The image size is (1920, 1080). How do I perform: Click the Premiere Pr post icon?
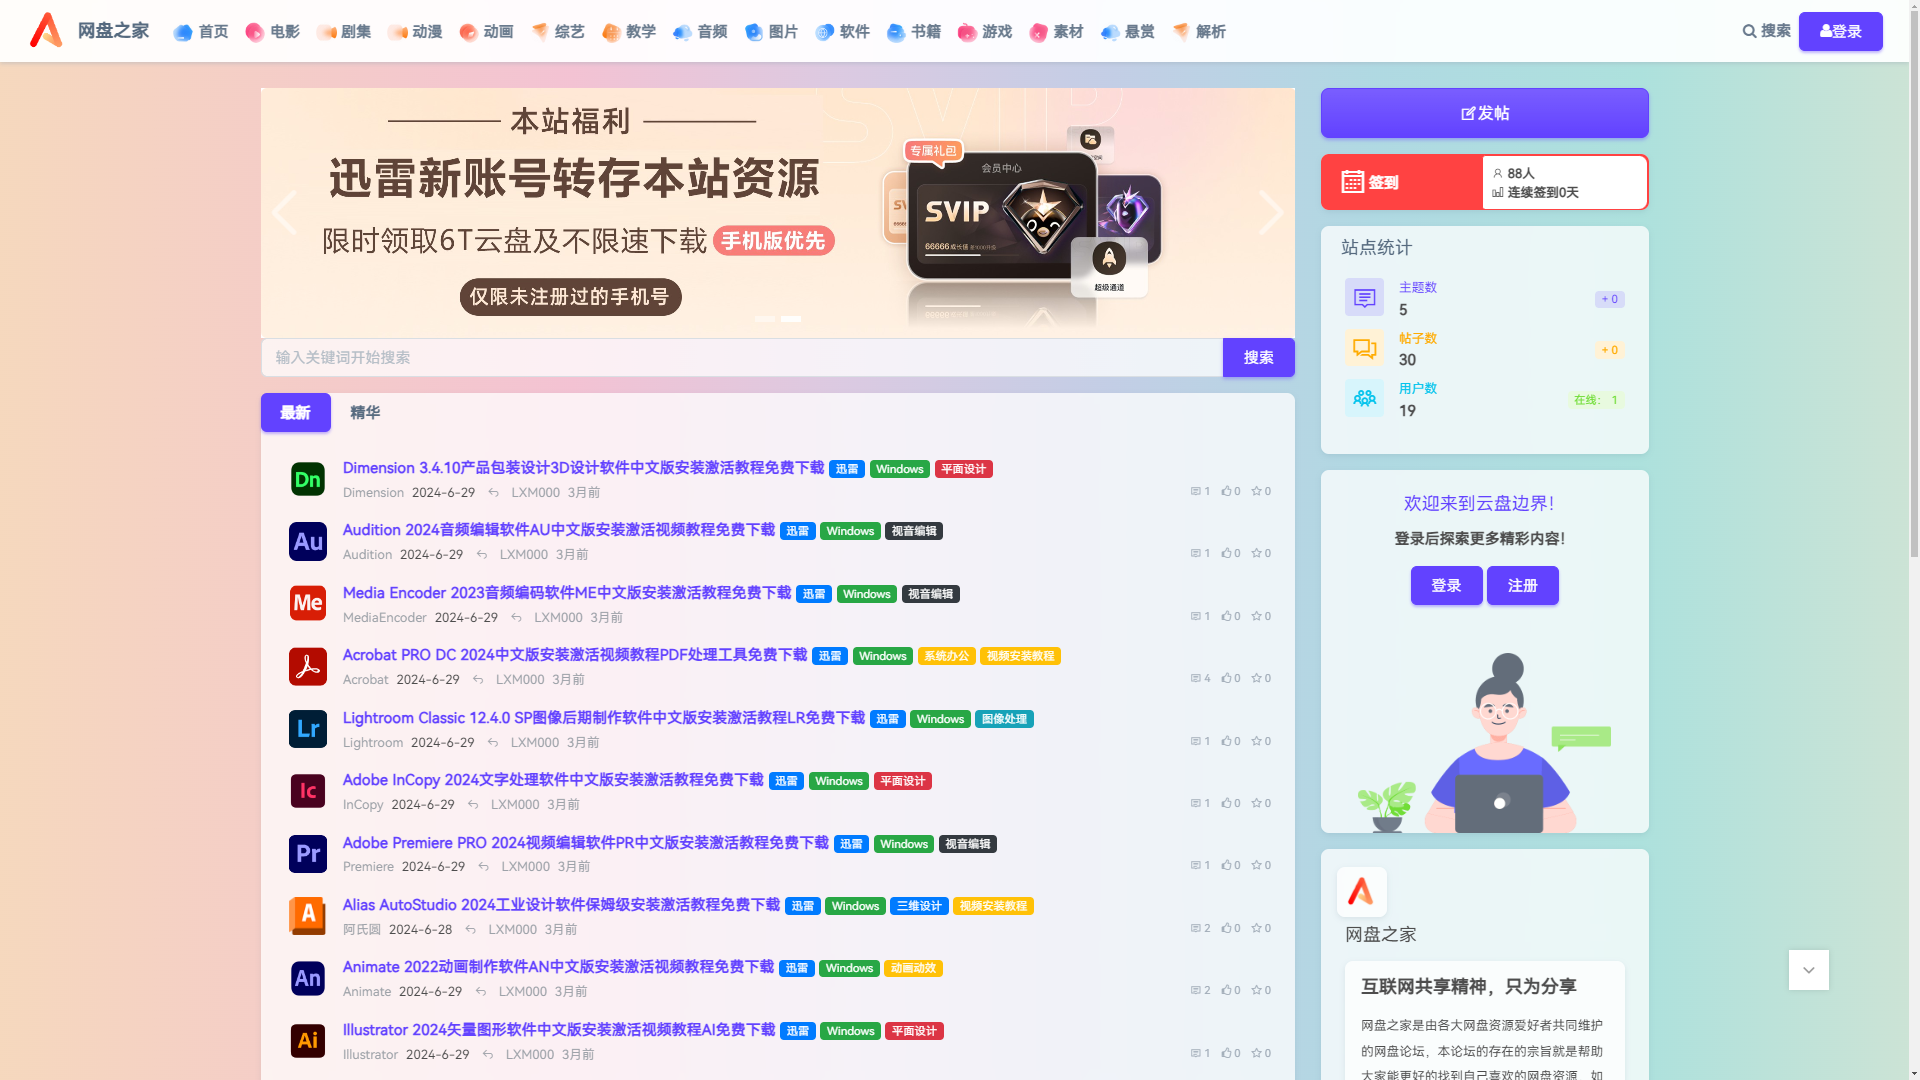pyautogui.click(x=307, y=854)
